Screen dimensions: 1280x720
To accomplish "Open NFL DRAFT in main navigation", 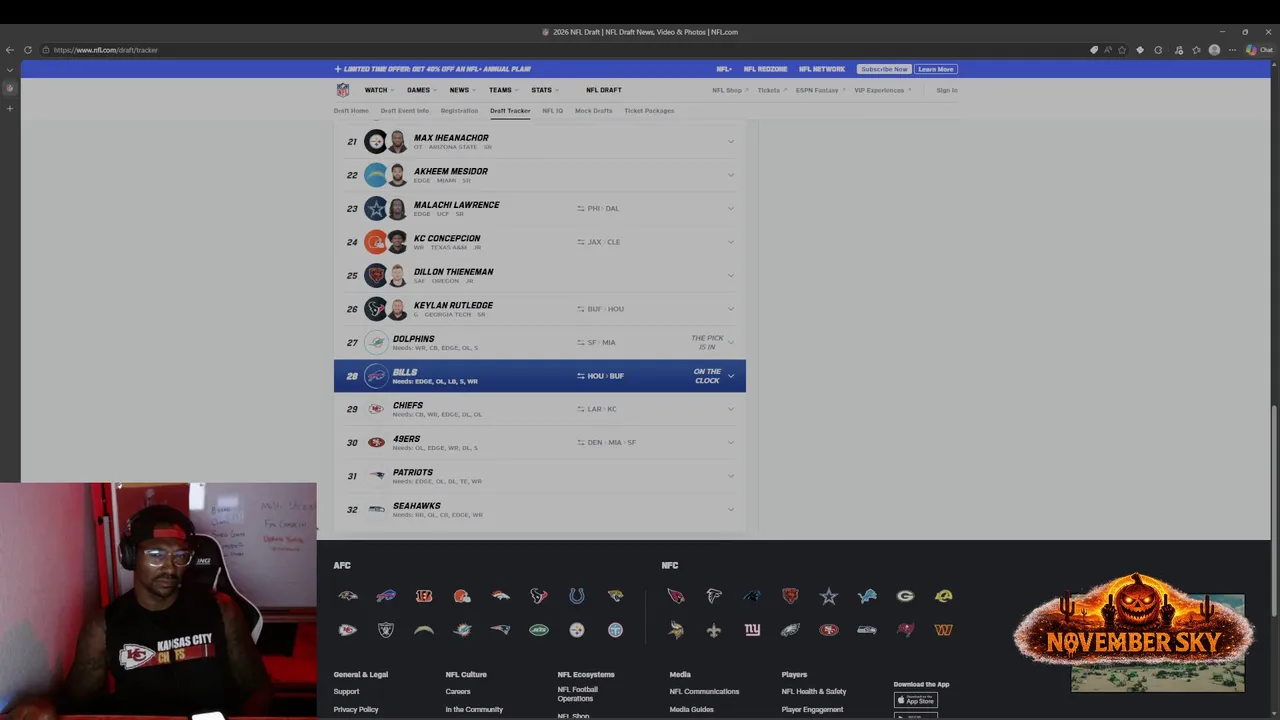I will pos(603,90).
